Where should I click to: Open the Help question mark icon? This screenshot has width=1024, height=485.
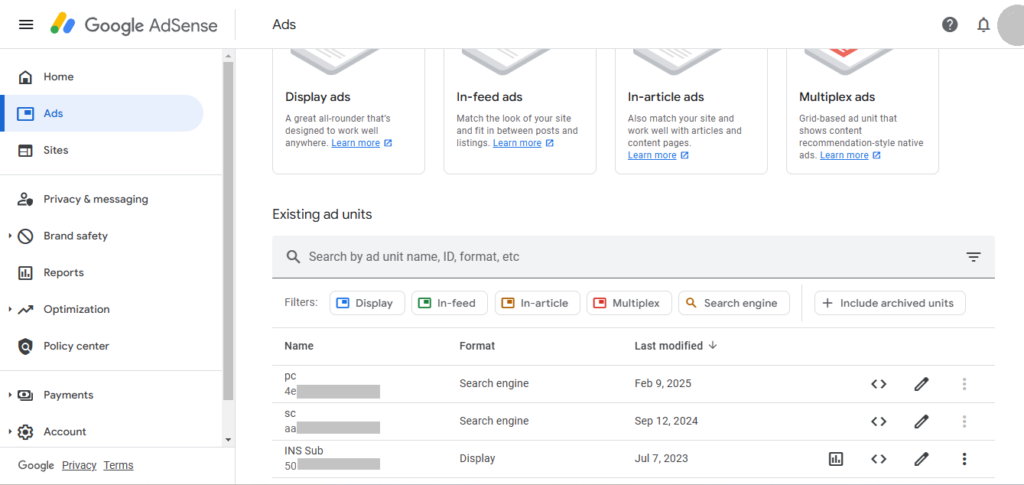tap(950, 25)
